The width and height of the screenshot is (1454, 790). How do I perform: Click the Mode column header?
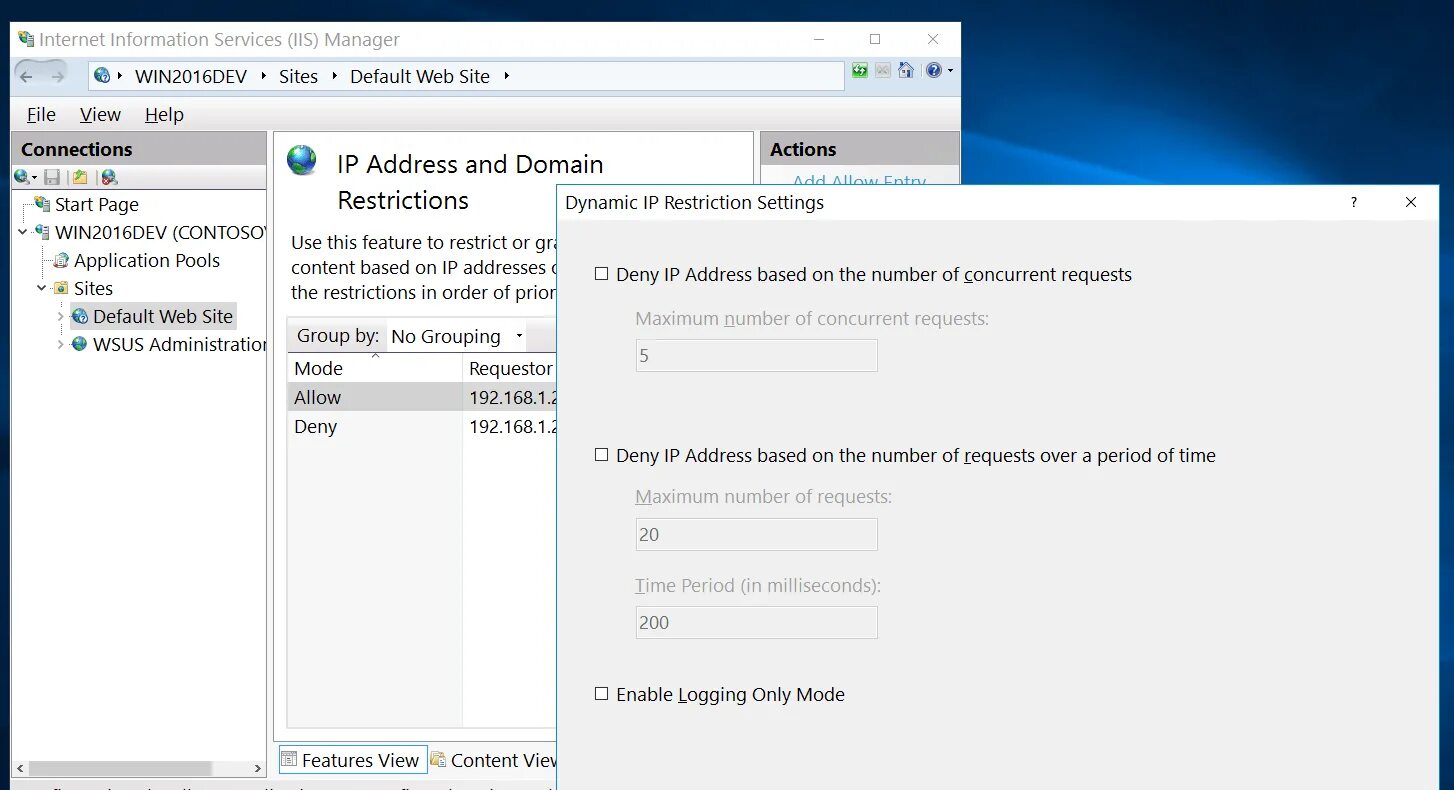(375, 367)
